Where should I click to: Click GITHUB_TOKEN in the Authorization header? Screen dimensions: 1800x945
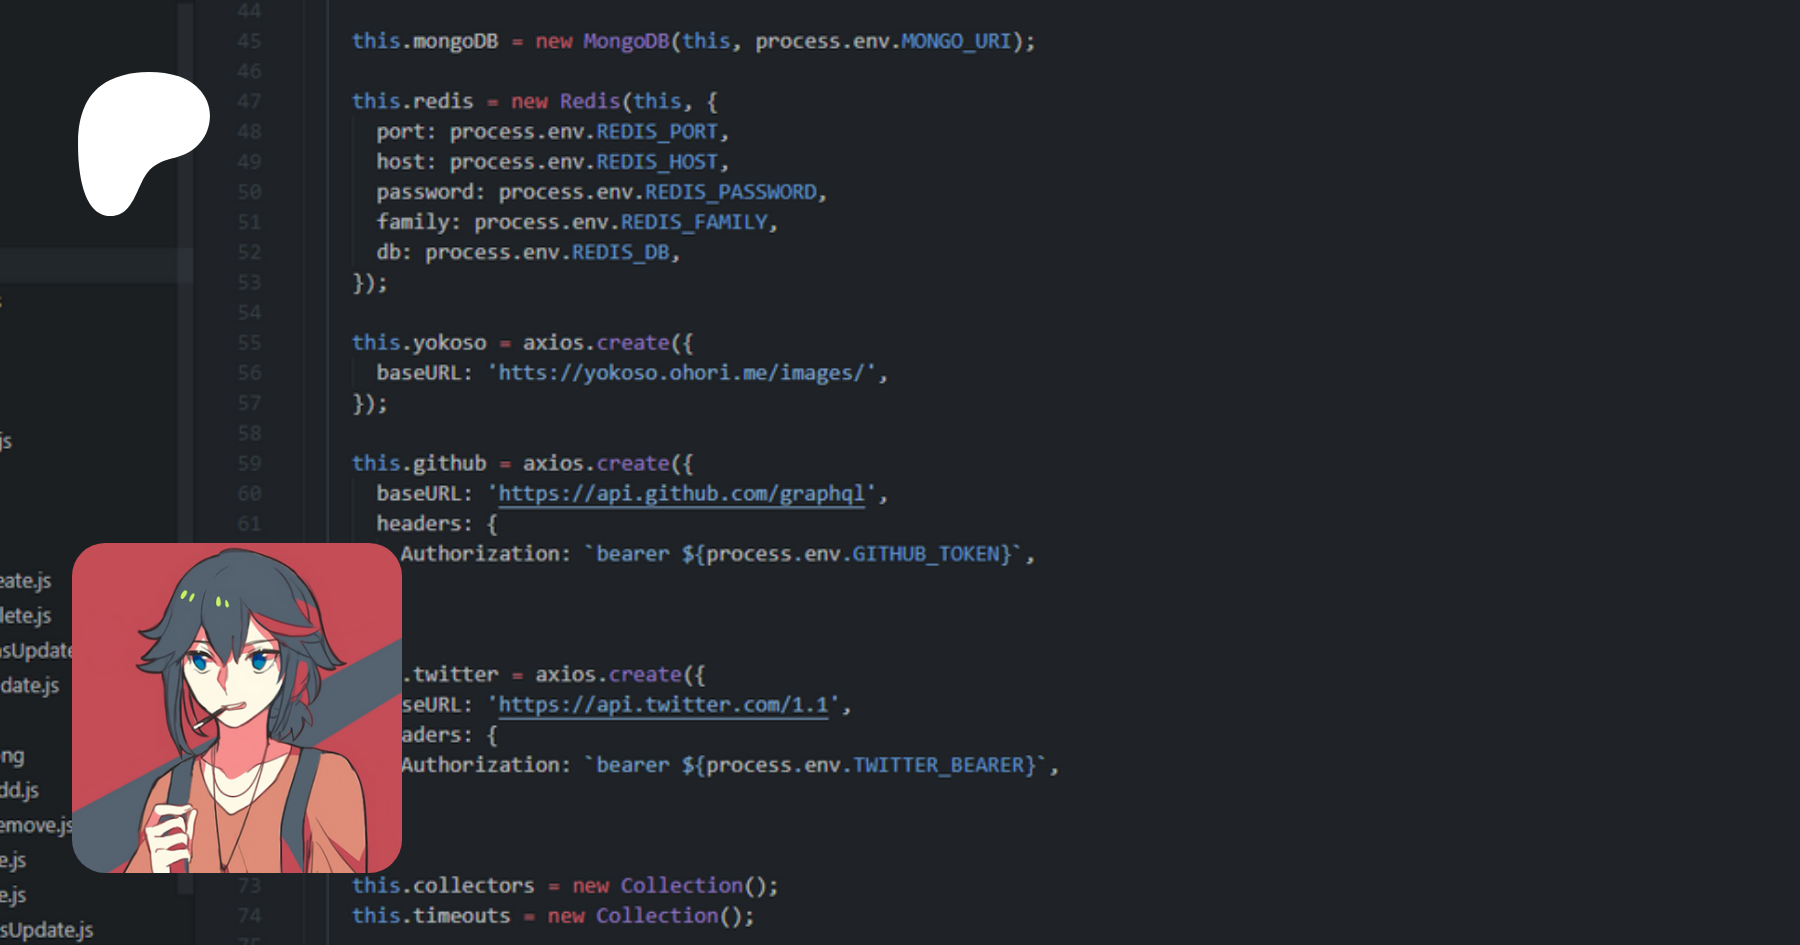pyautogui.click(x=930, y=554)
